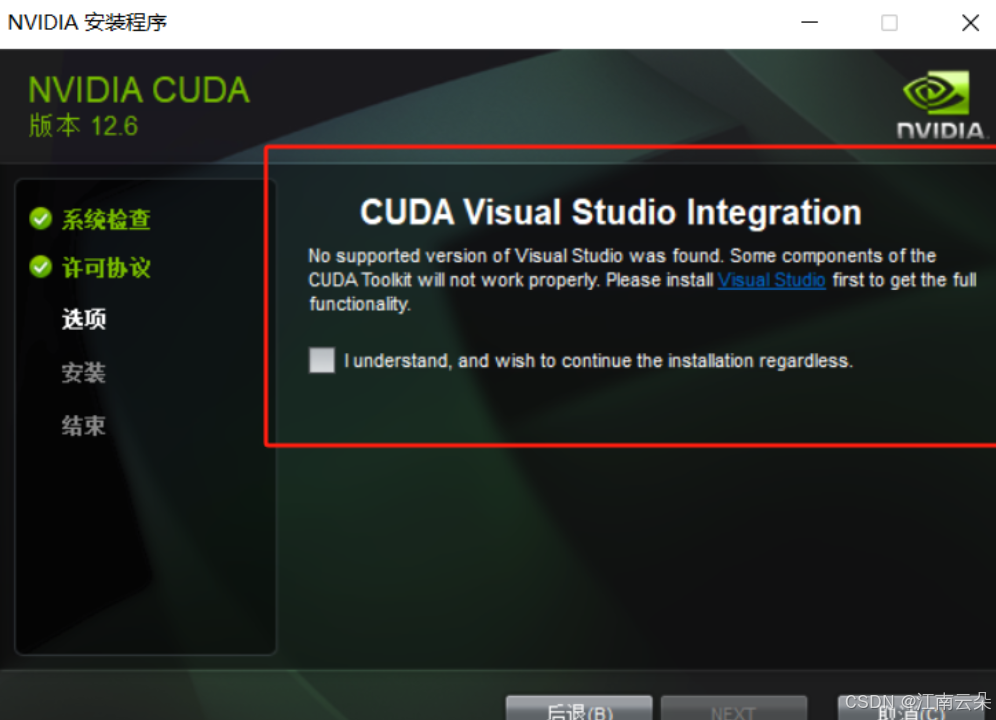
Task: Select the 安装 step in sidebar
Action: coord(84,372)
